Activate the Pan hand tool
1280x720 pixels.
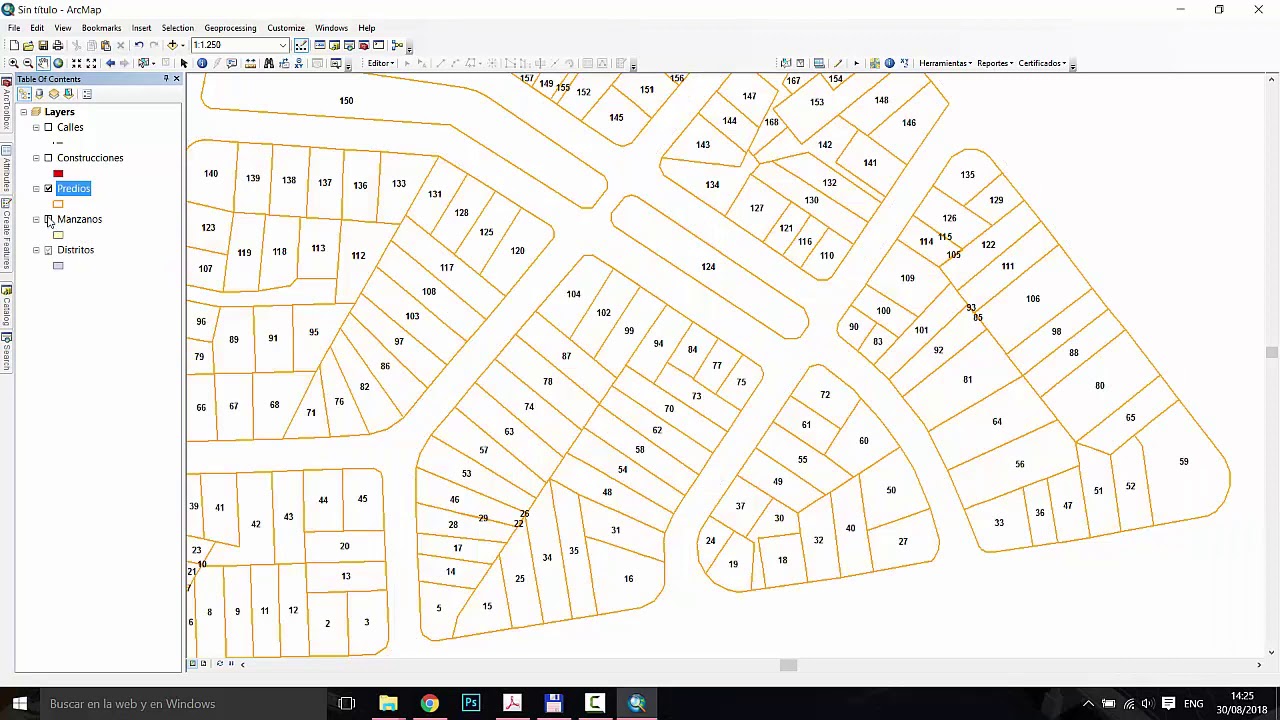43,63
